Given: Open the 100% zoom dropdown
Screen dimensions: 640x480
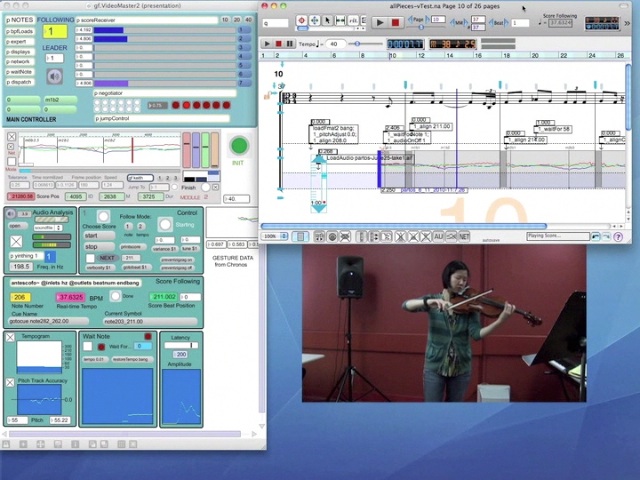Looking at the screenshot, I should (x=276, y=237).
